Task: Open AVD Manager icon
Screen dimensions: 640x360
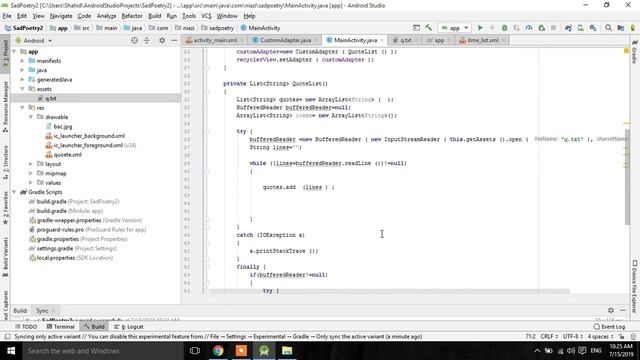Action: coord(580,28)
